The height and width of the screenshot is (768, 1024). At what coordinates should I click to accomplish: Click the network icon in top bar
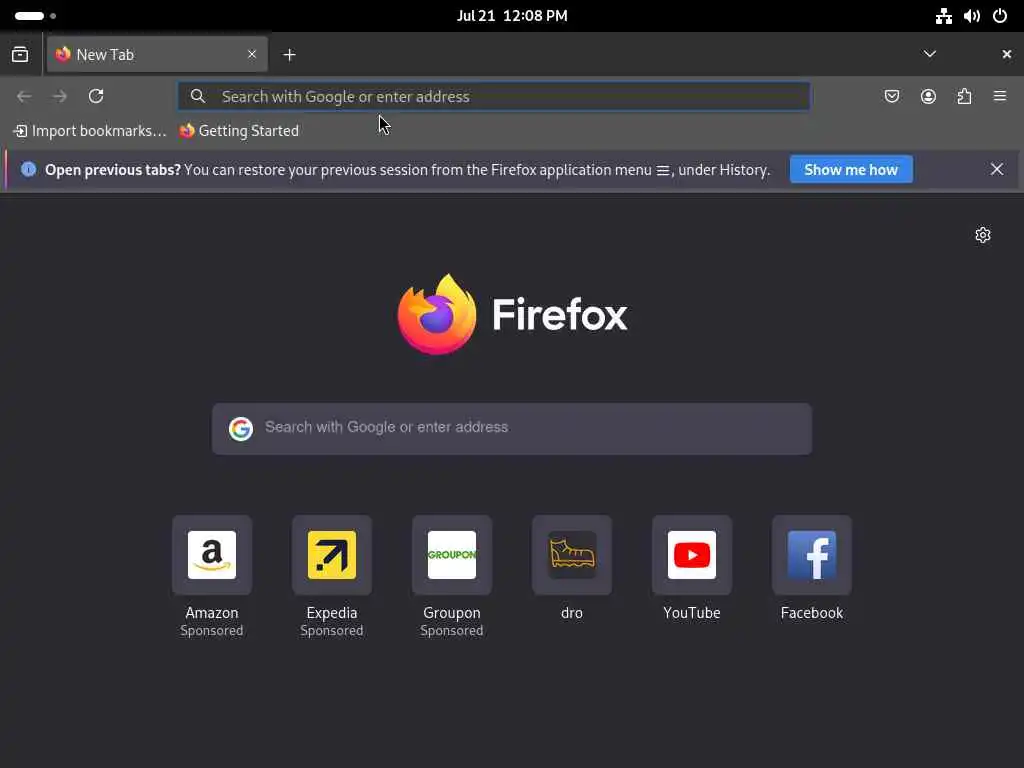944,16
